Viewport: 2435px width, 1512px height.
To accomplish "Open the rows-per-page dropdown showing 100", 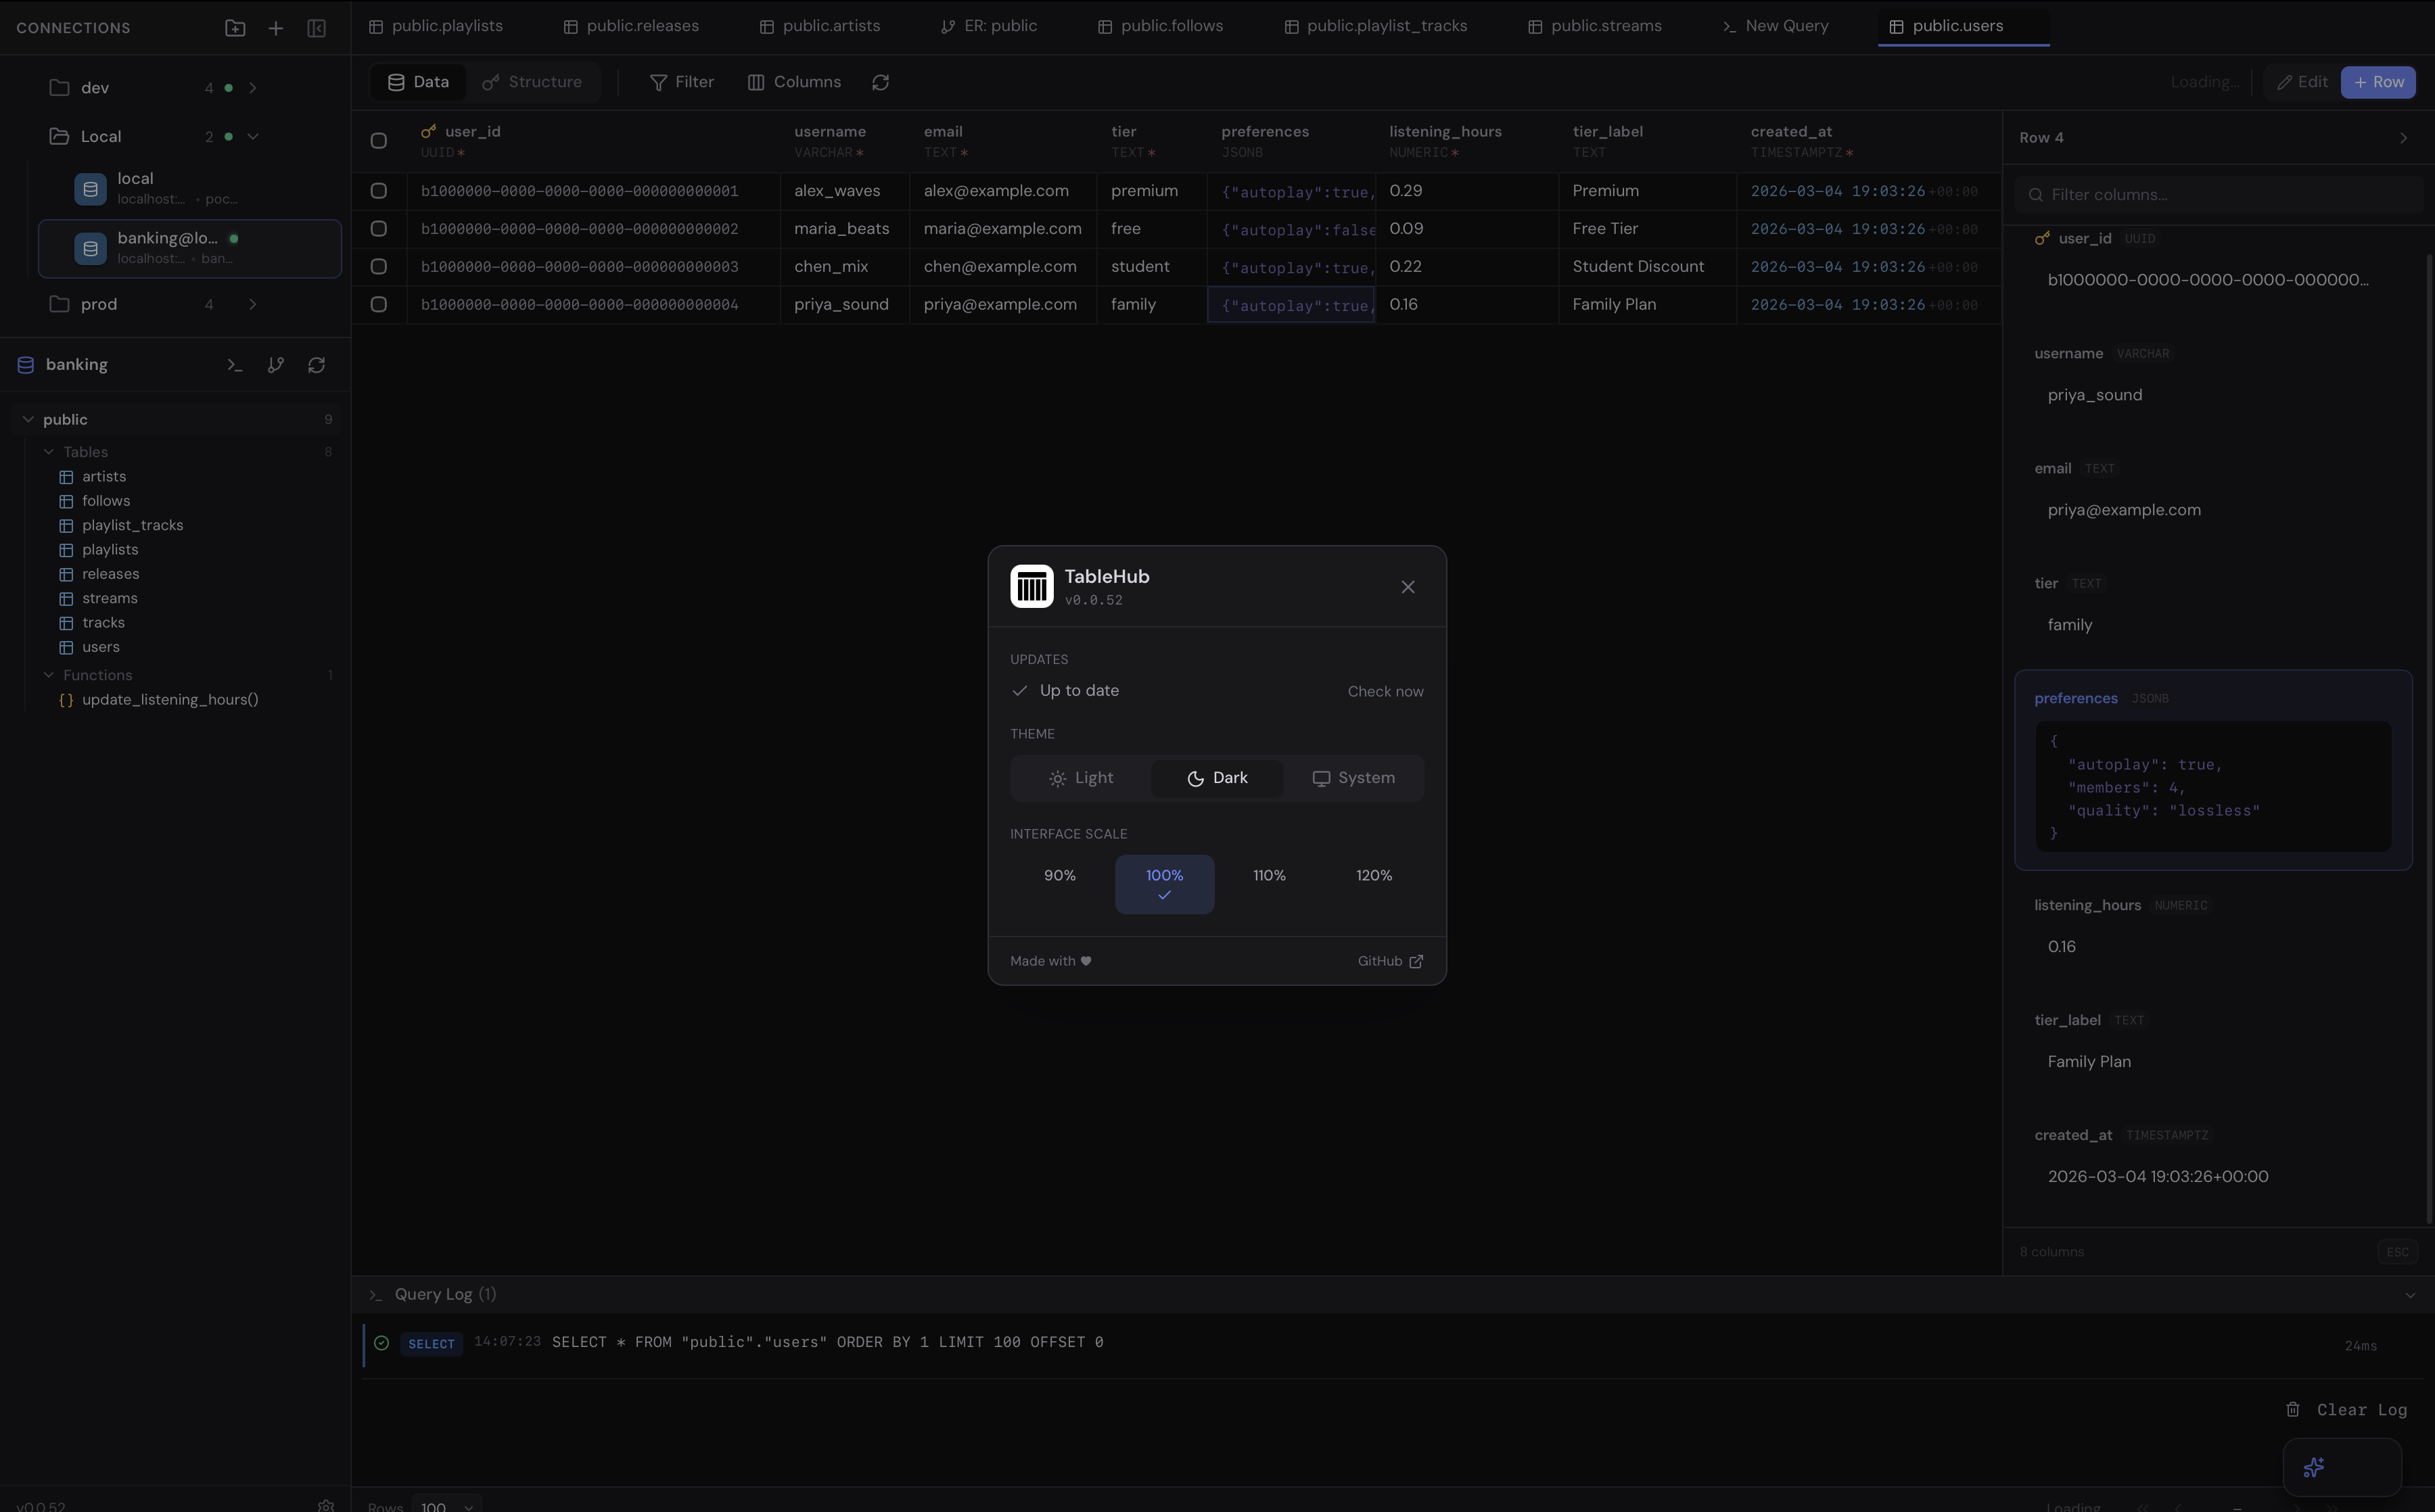I will (x=447, y=1505).
